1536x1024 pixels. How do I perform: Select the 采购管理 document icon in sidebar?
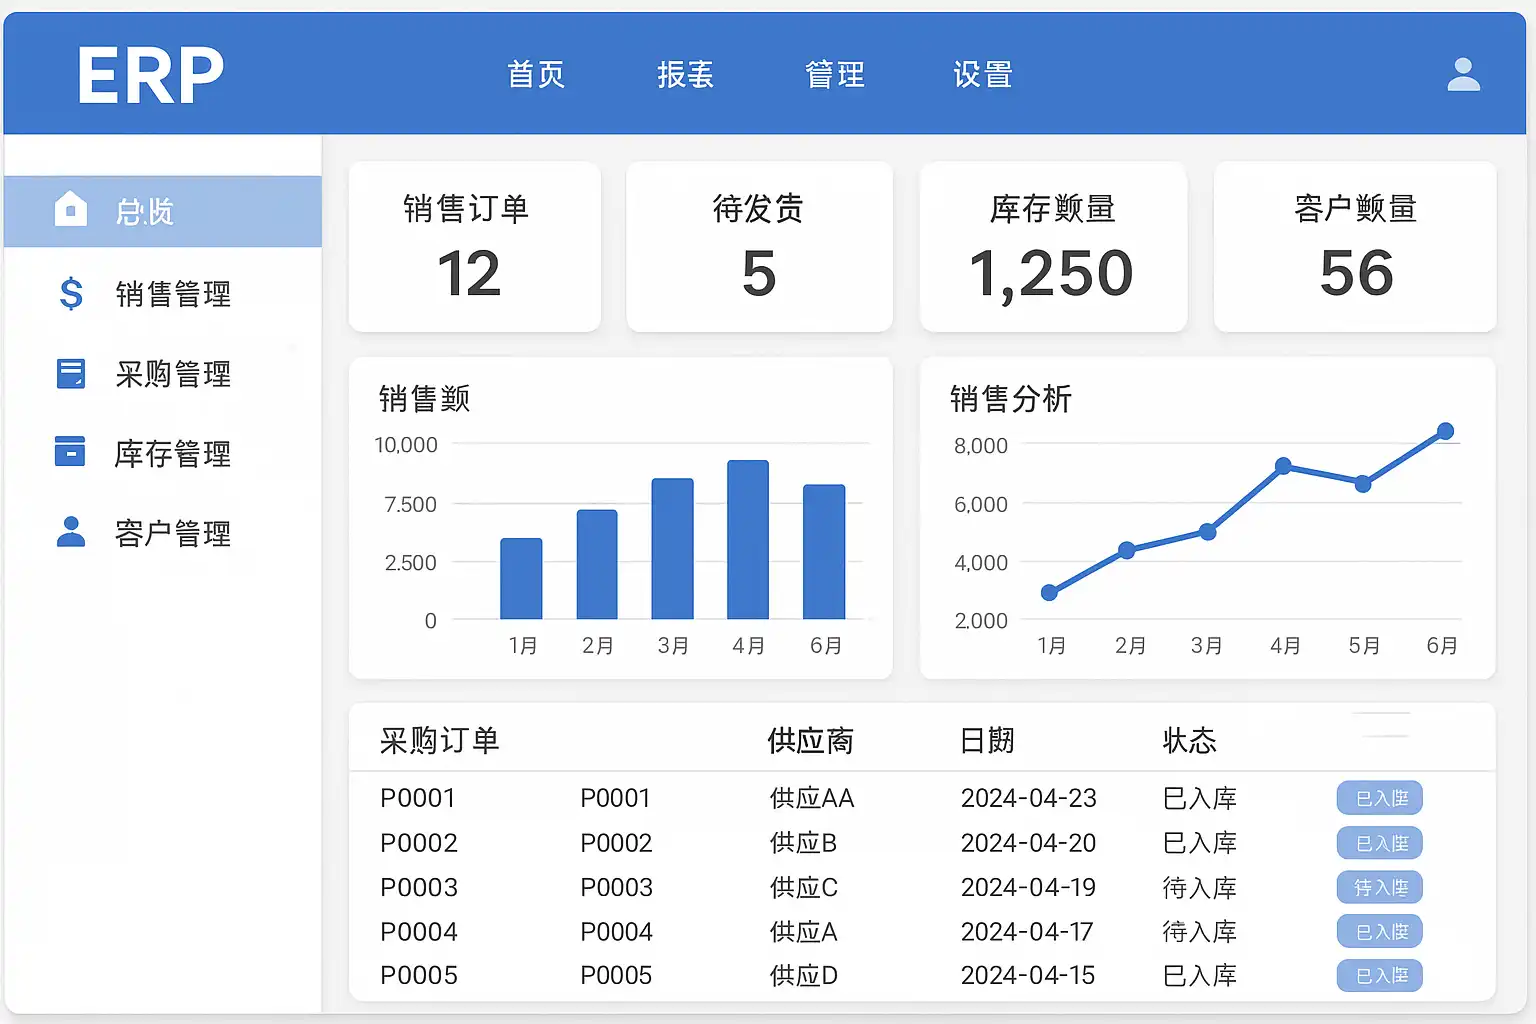(71, 373)
